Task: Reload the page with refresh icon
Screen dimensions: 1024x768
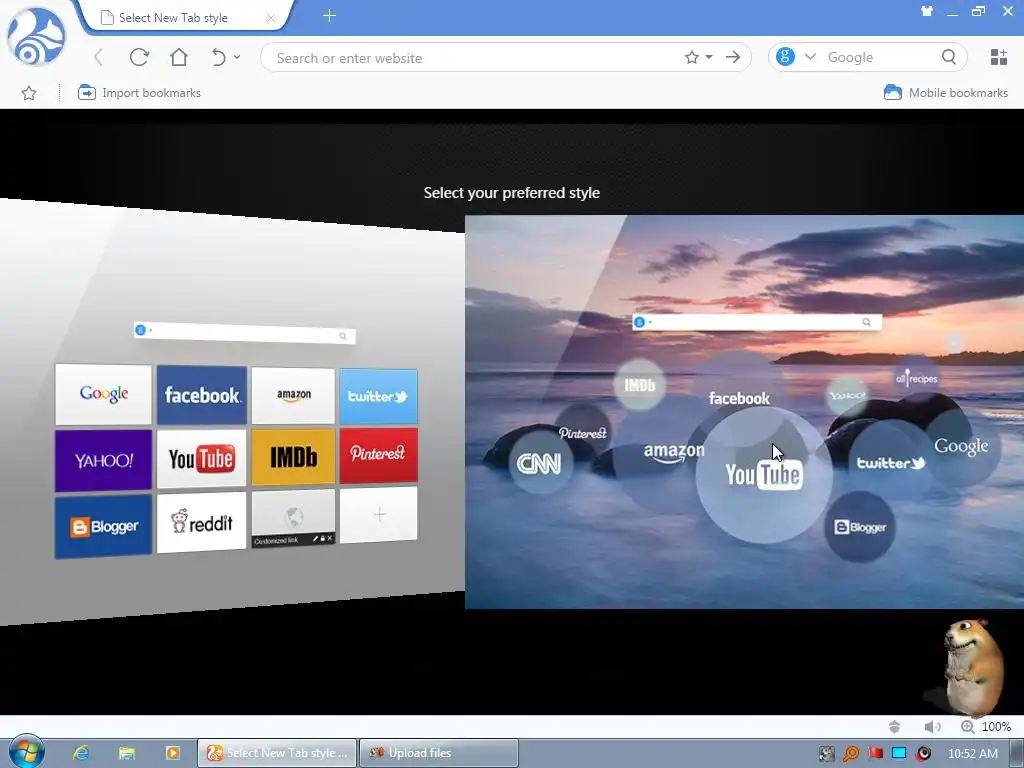Action: tap(139, 57)
